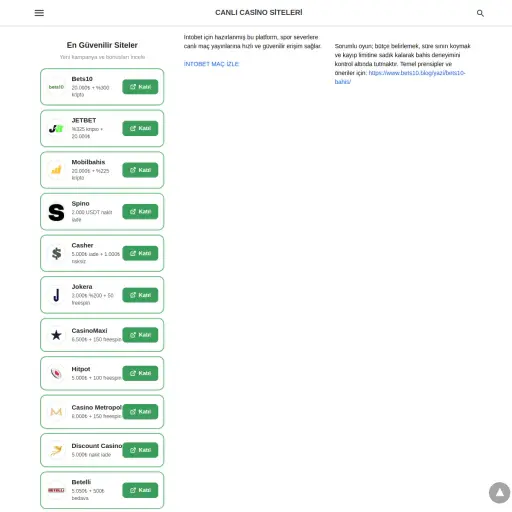Screen dimensions: 512x512
Task: Click the Casino Metropol M logo
Action: point(56,412)
